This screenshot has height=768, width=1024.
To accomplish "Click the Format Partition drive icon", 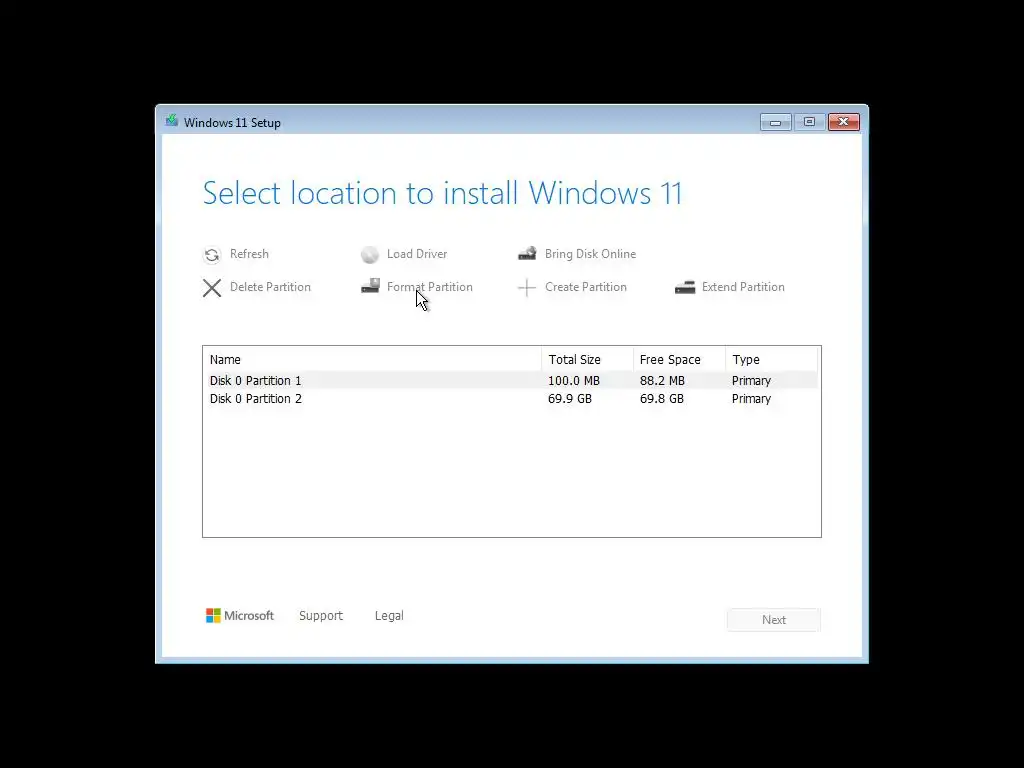I will [370, 286].
